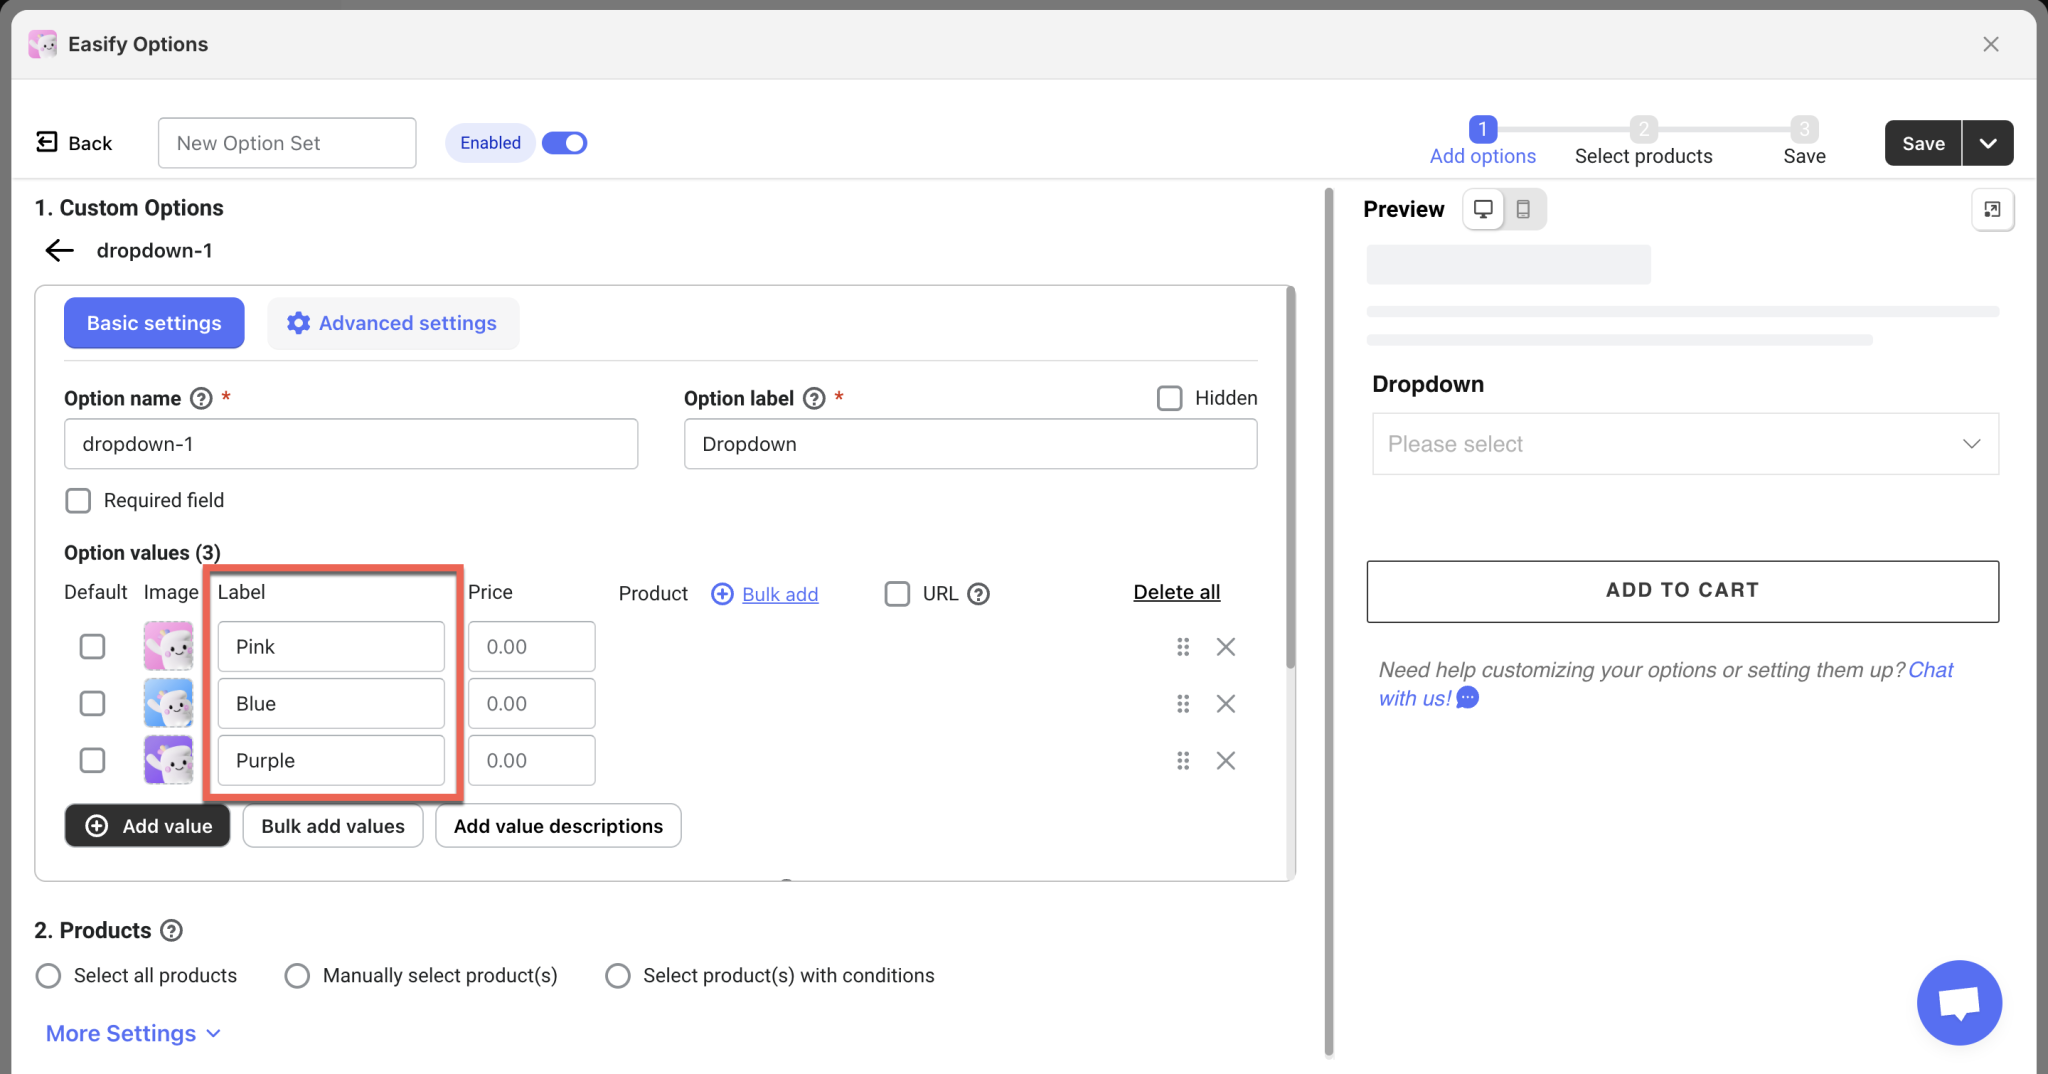Open Option name help tooltip
Viewport: 2048px width, 1074px height.
coord(201,398)
